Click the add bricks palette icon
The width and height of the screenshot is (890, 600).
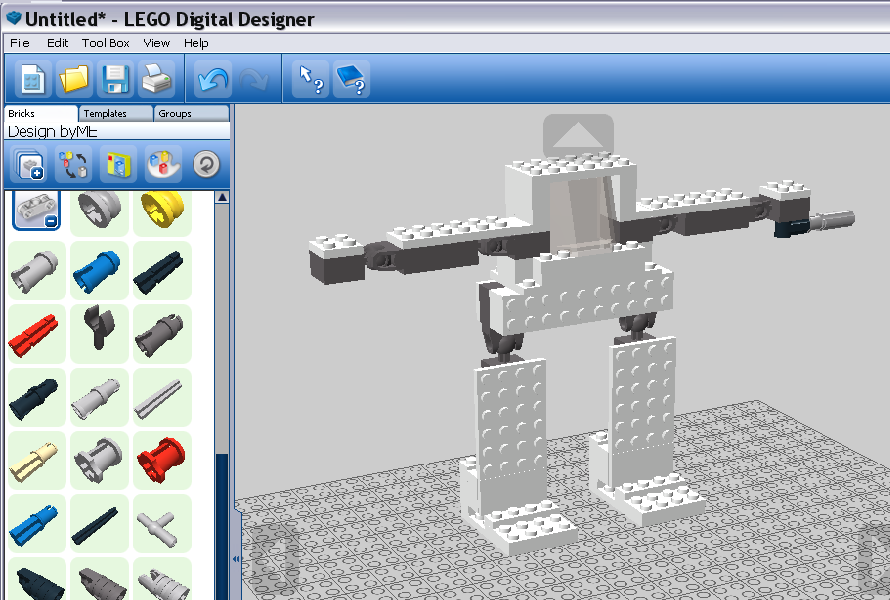(28, 165)
